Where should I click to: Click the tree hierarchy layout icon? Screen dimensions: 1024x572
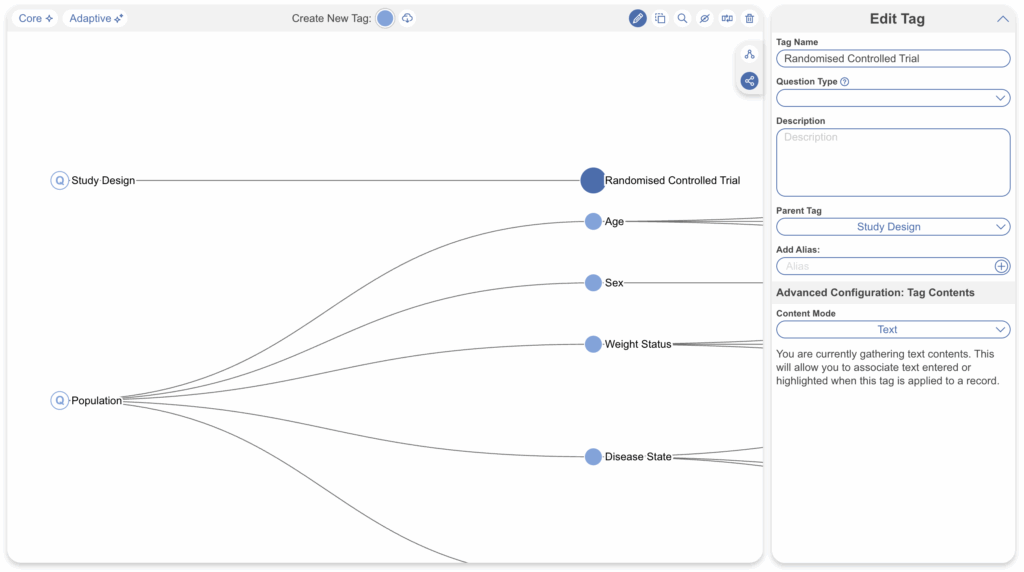pos(749,54)
